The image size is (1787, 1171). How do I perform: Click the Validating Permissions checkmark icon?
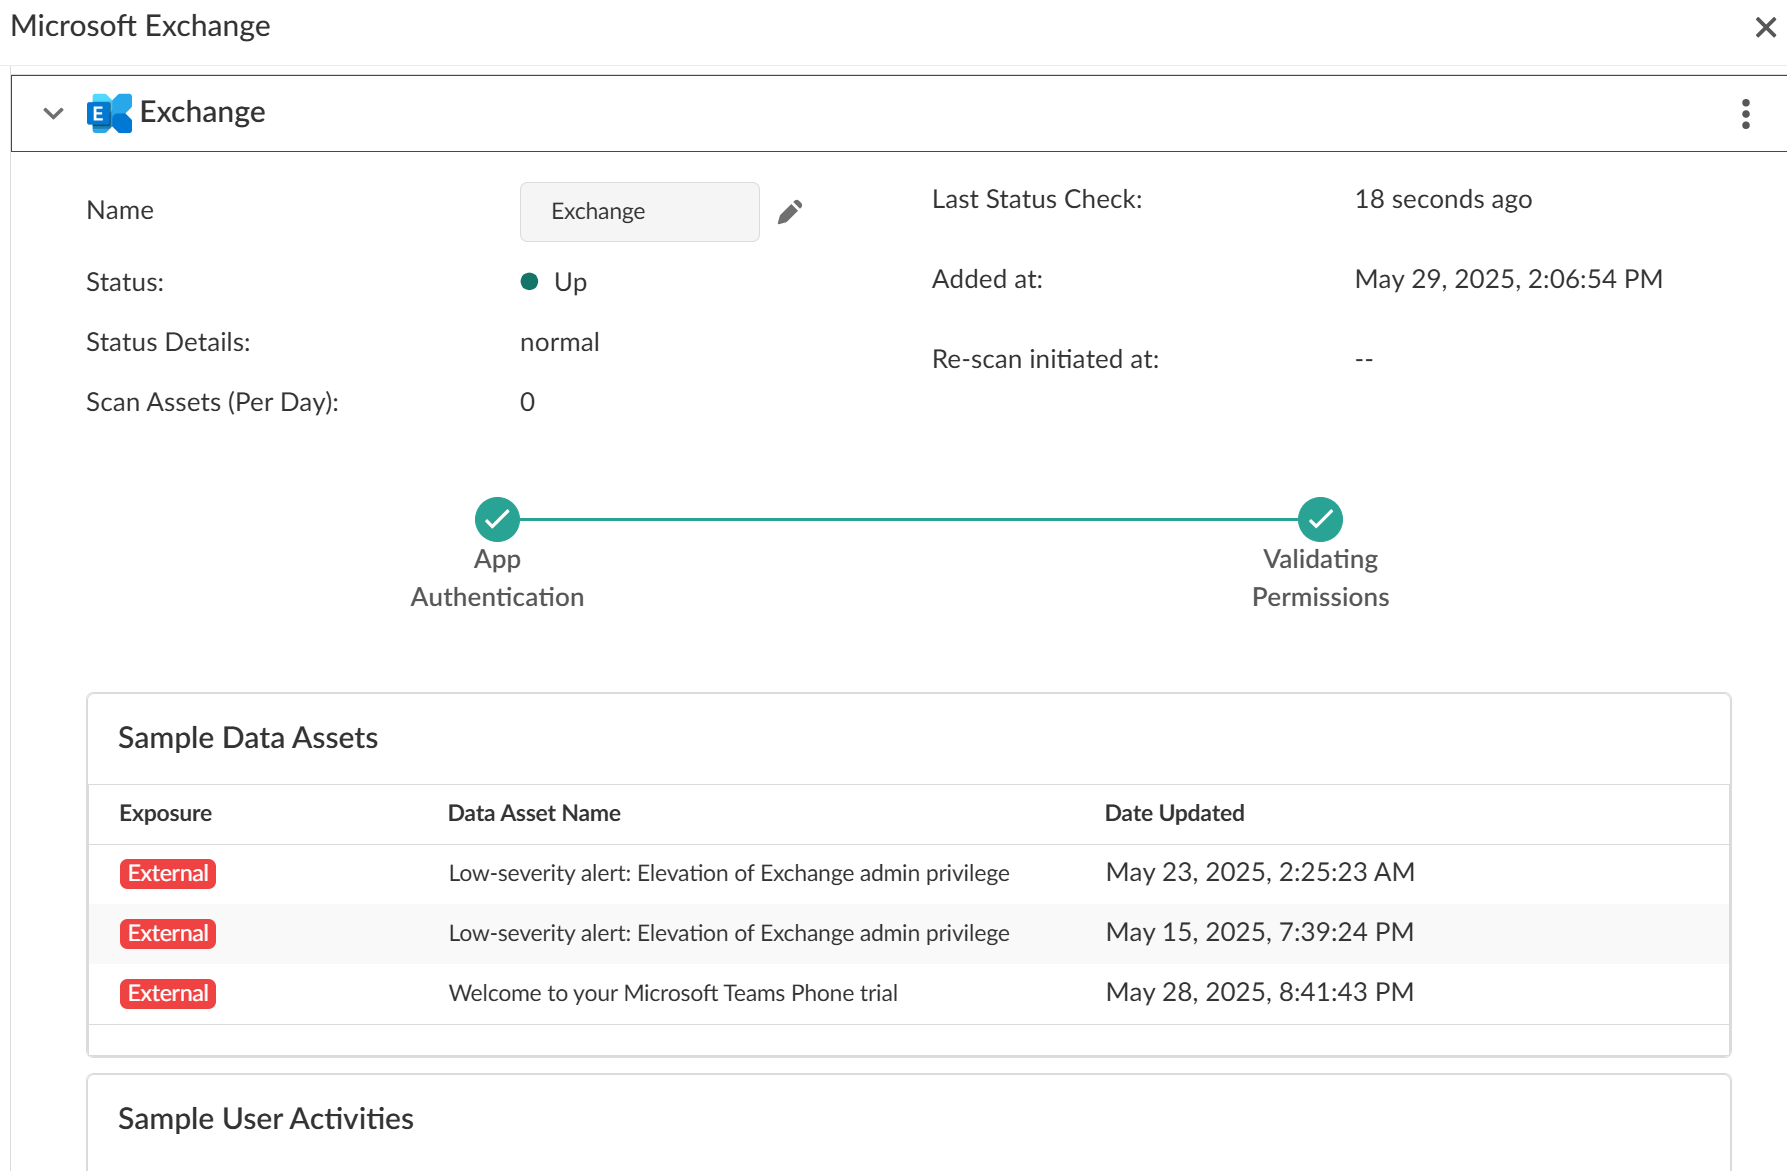tap(1320, 519)
